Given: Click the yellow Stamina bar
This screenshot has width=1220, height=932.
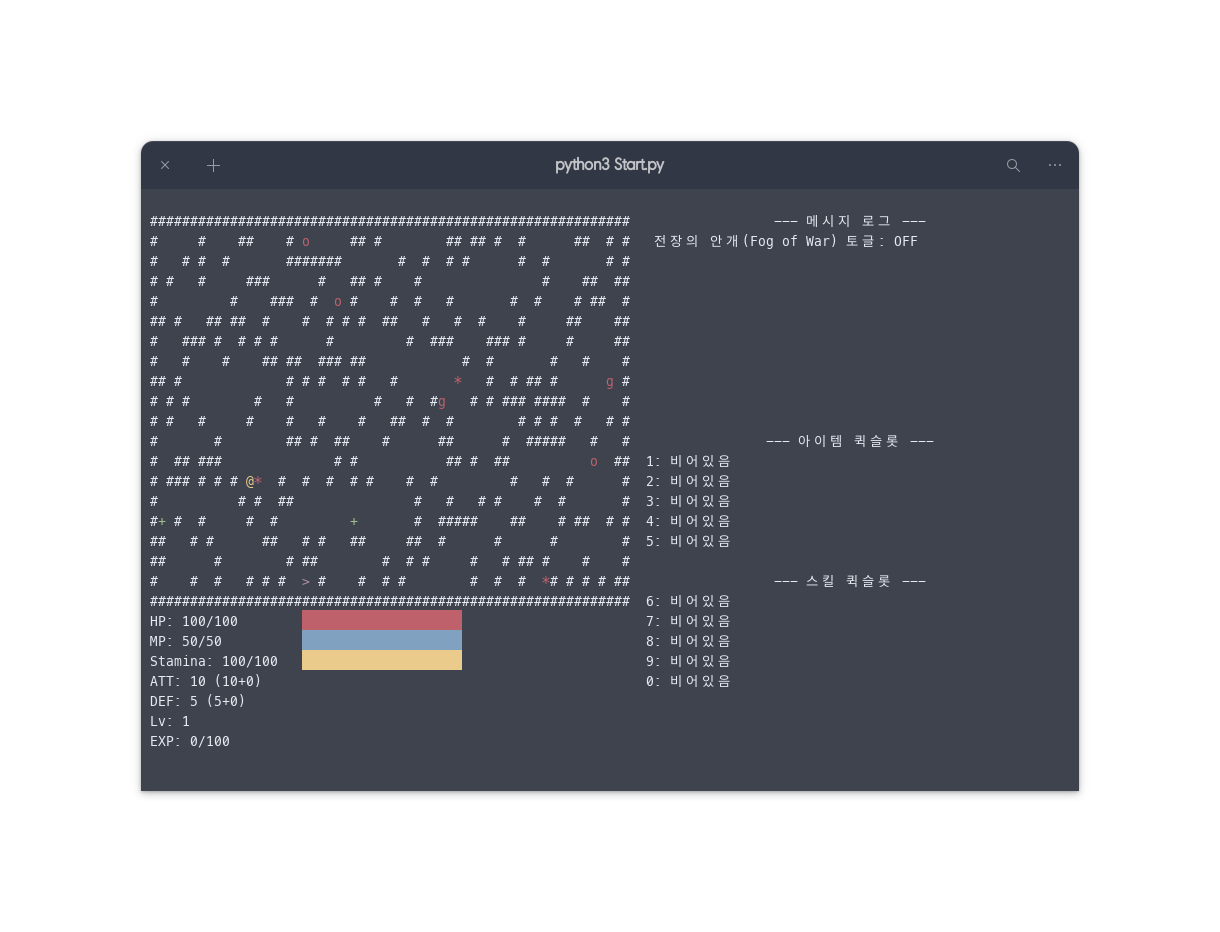Looking at the screenshot, I should click(x=381, y=660).
